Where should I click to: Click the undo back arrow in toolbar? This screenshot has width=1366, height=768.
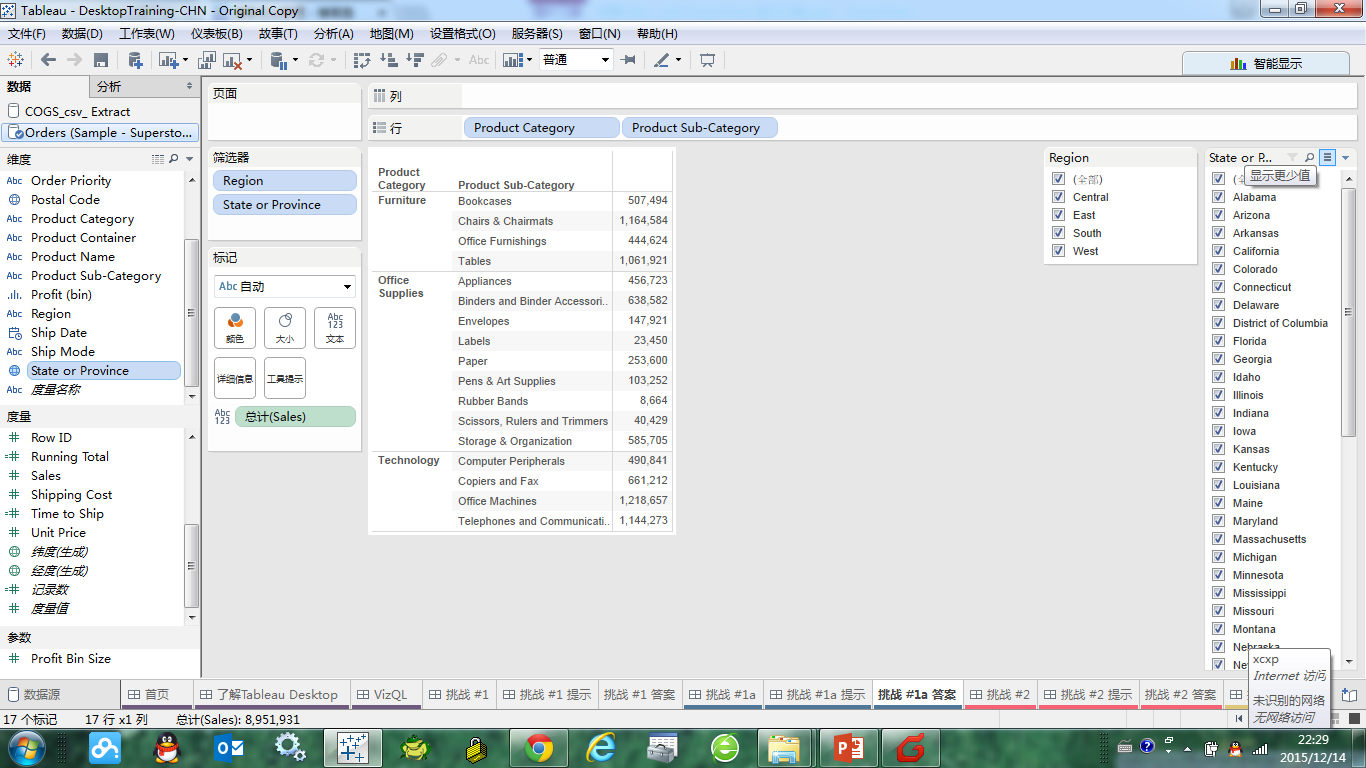tap(48, 60)
